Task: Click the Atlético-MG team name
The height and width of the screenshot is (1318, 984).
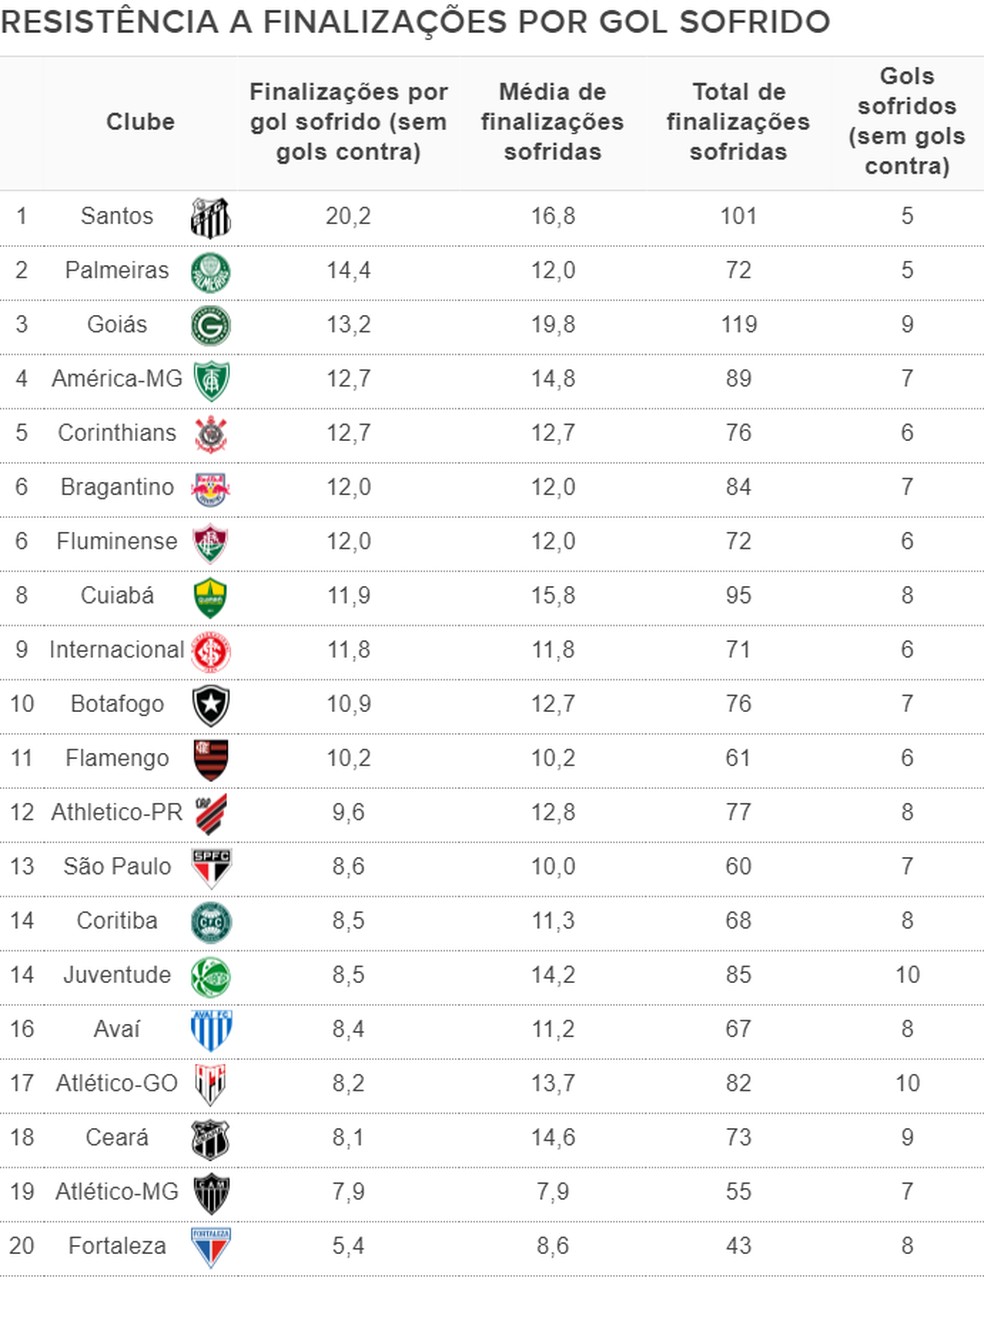Action: pos(117,1191)
